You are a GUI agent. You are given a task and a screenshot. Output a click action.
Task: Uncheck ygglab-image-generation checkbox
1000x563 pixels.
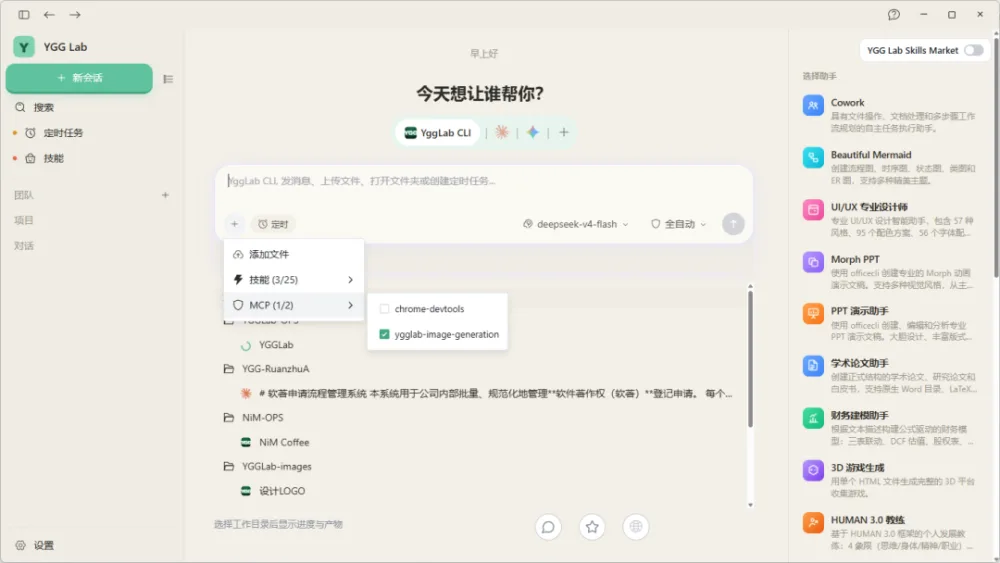point(384,334)
